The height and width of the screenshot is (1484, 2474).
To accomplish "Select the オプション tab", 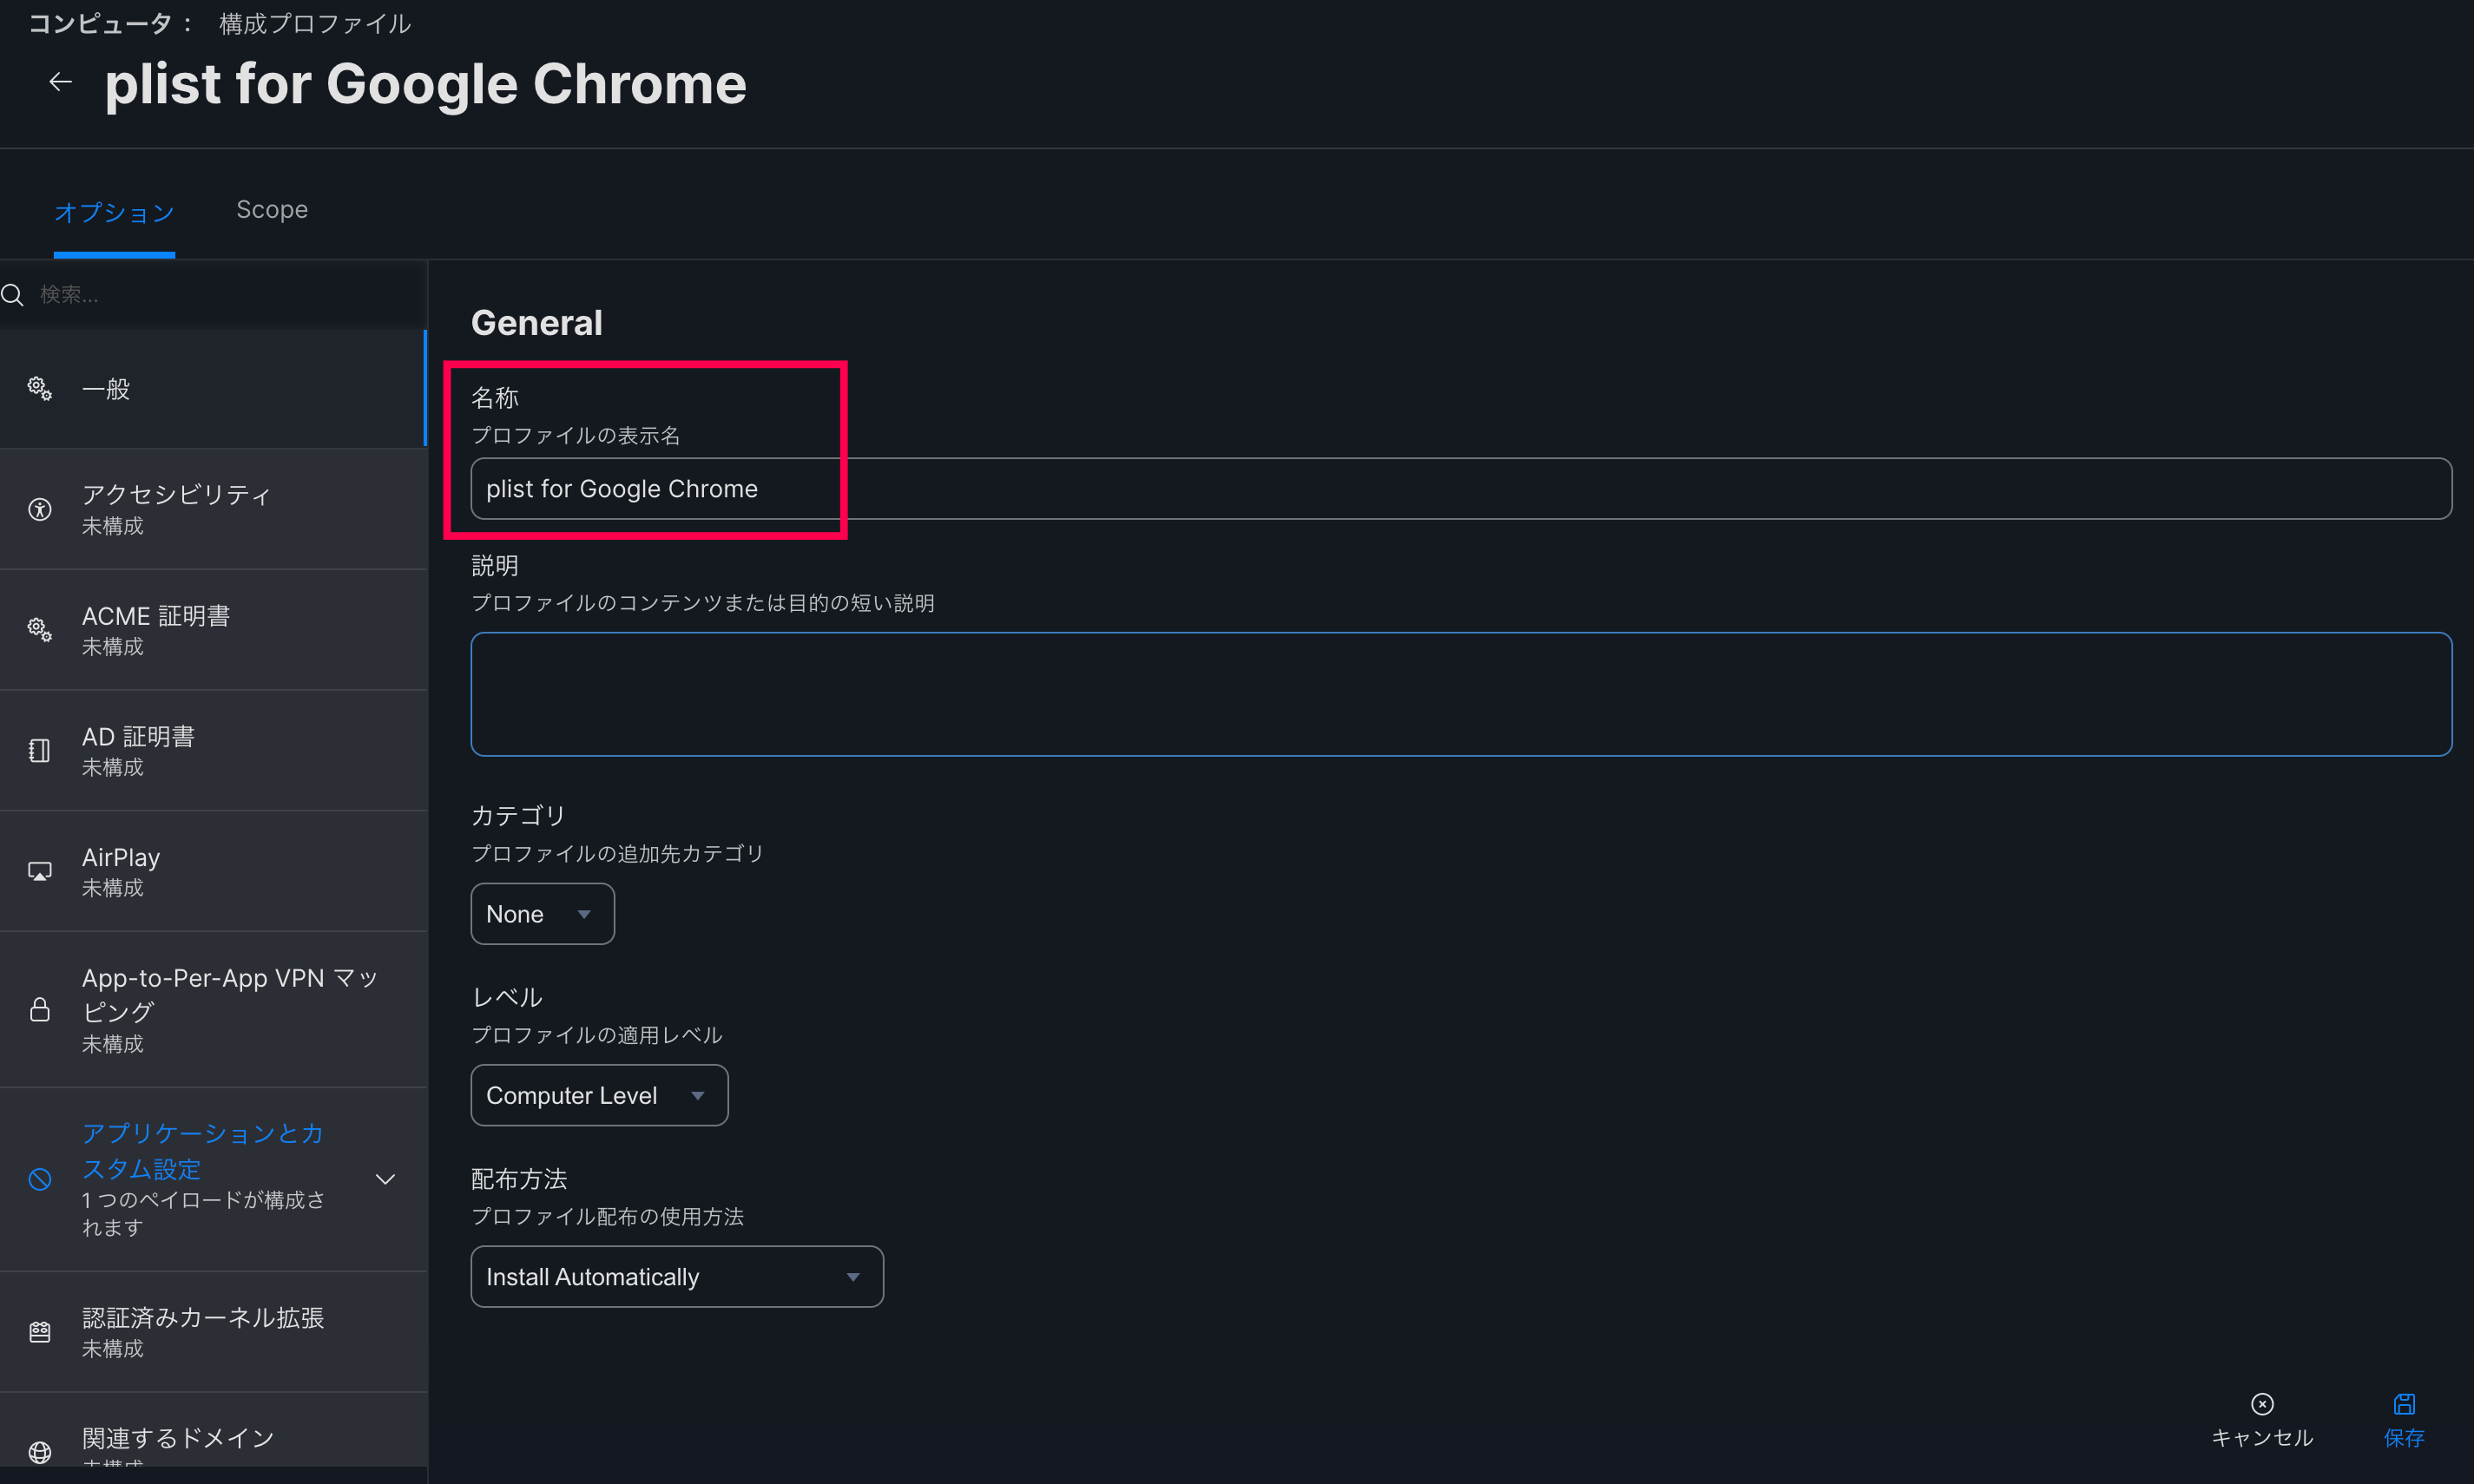I will click(x=114, y=212).
